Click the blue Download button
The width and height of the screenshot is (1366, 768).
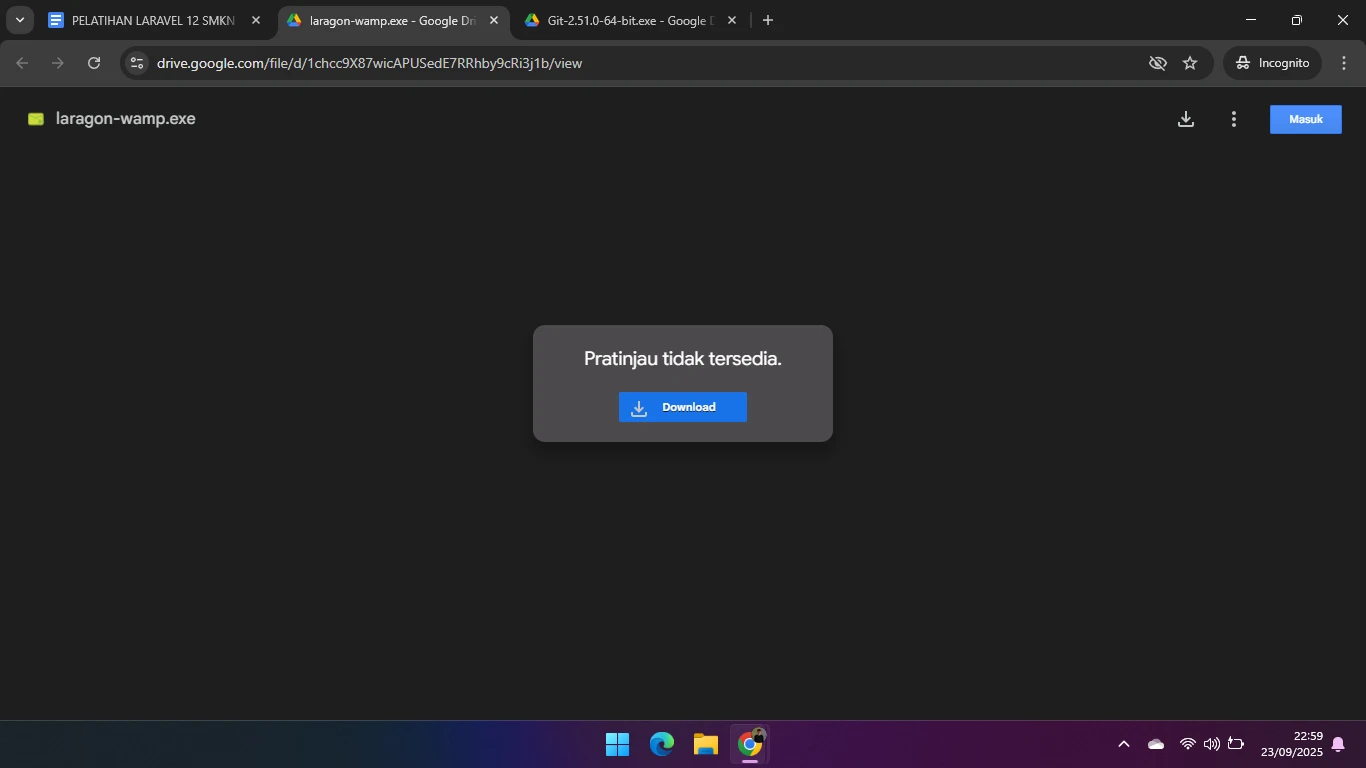coord(682,407)
